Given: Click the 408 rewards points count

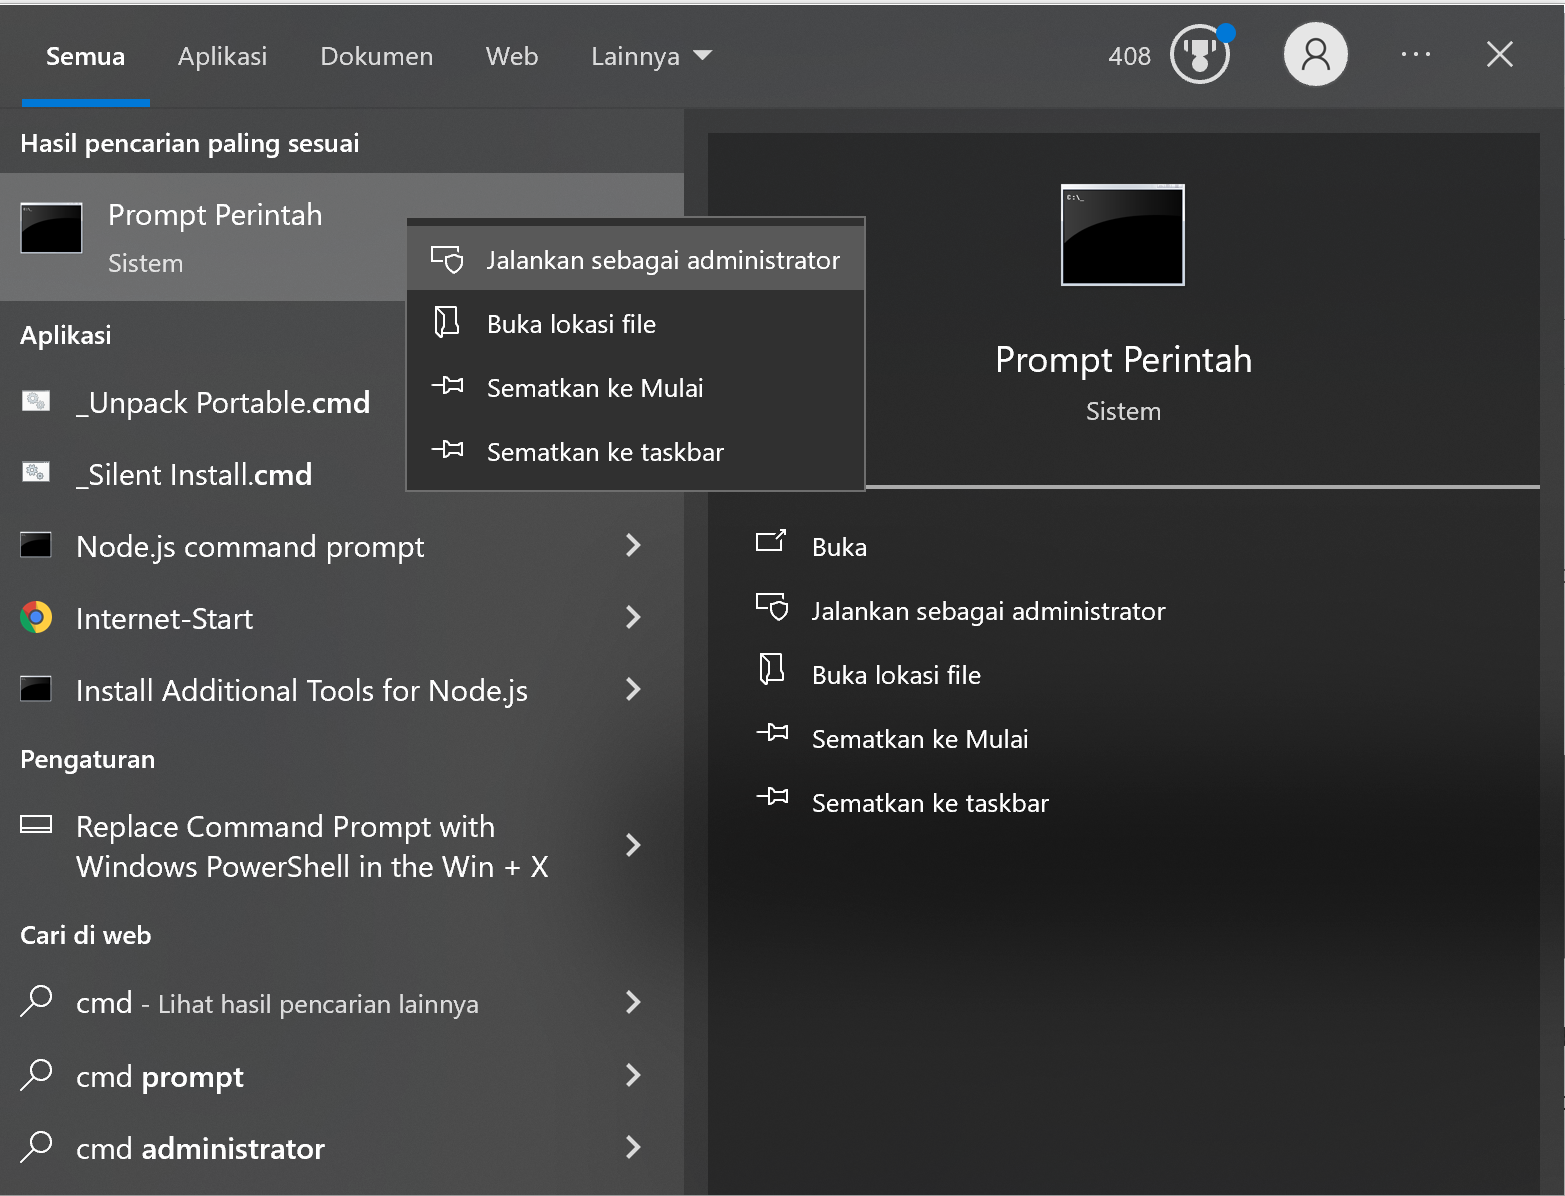Looking at the screenshot, I should click(x=1129, y=56).
